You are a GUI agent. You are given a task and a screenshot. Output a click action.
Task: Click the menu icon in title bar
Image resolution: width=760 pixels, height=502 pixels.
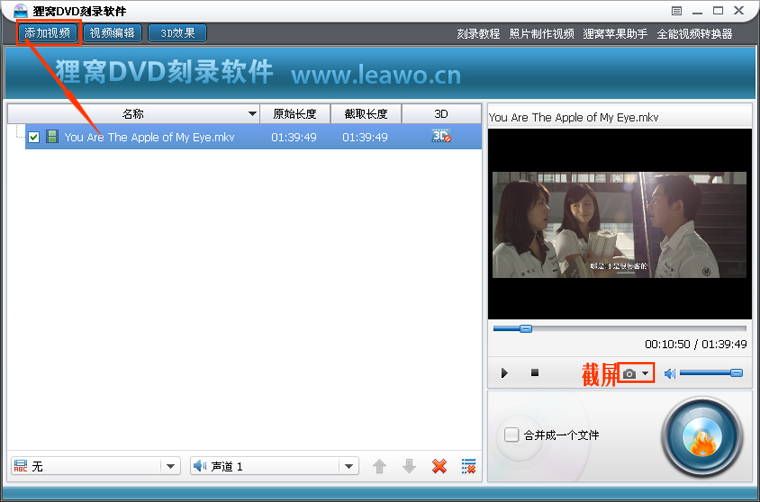click(677, 11)
